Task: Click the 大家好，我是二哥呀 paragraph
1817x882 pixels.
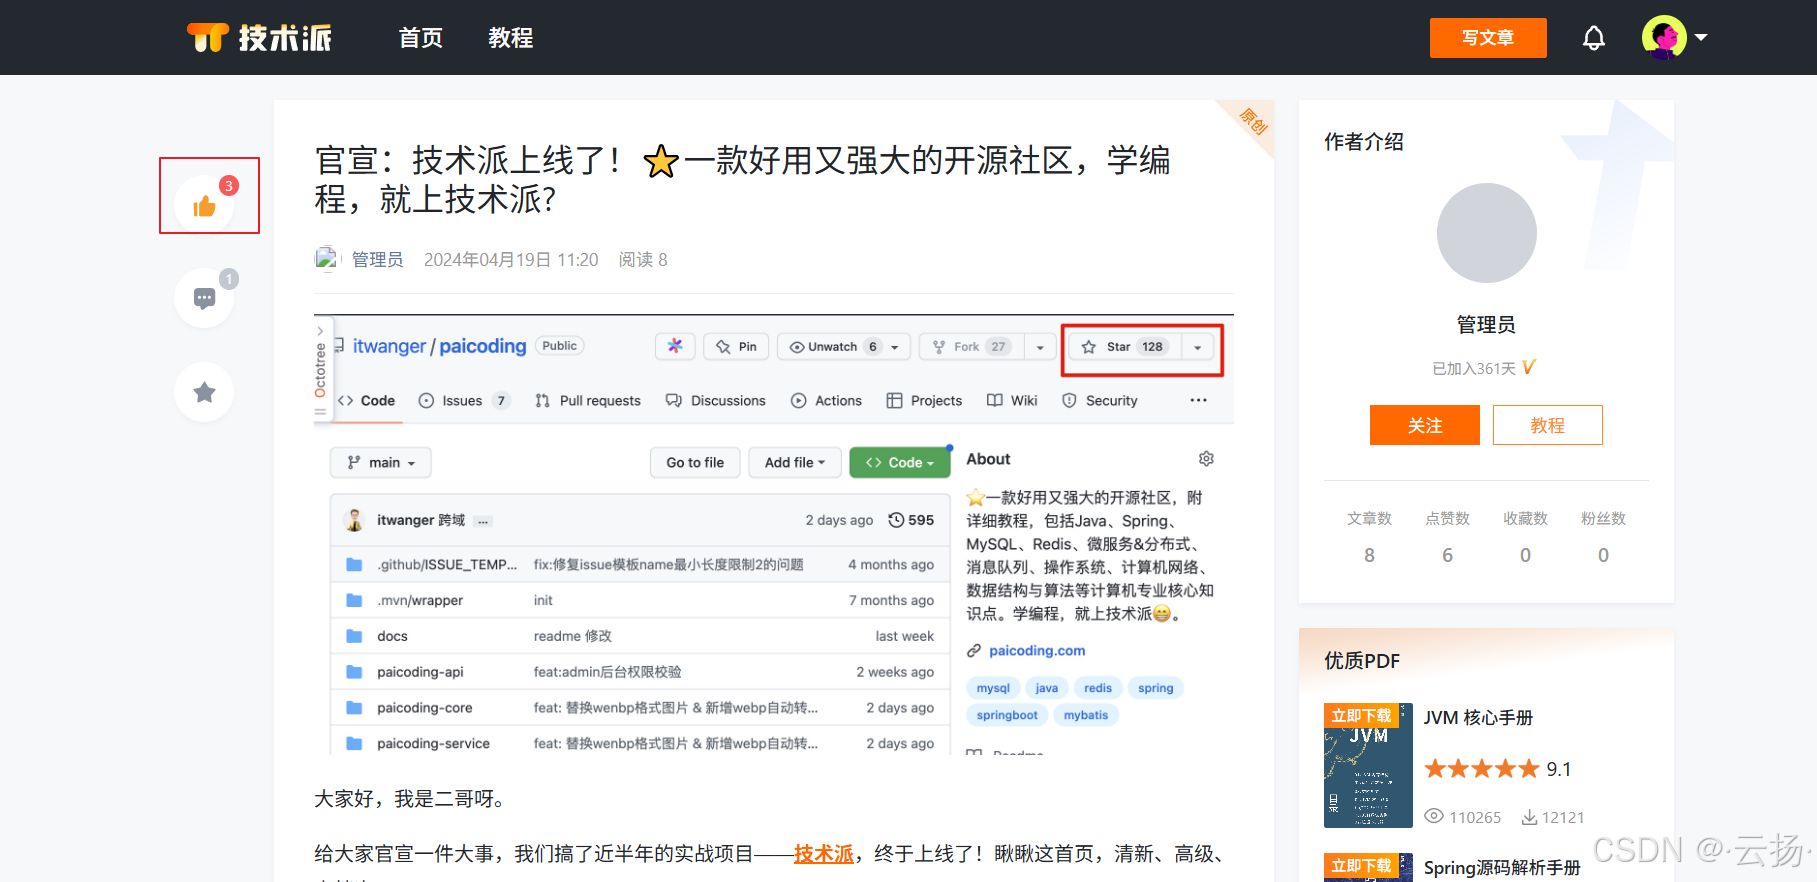Action: [414, 799]
